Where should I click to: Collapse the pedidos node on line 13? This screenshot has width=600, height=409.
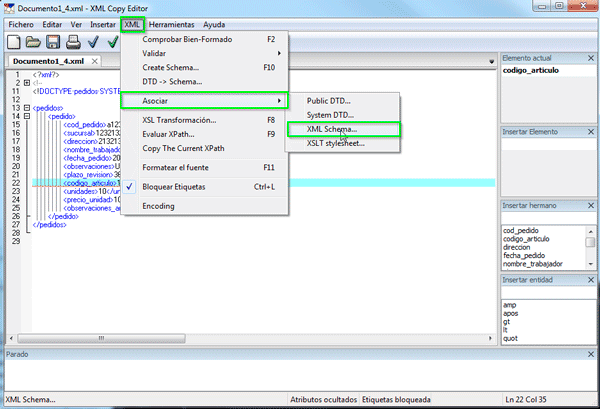point(26,107)
